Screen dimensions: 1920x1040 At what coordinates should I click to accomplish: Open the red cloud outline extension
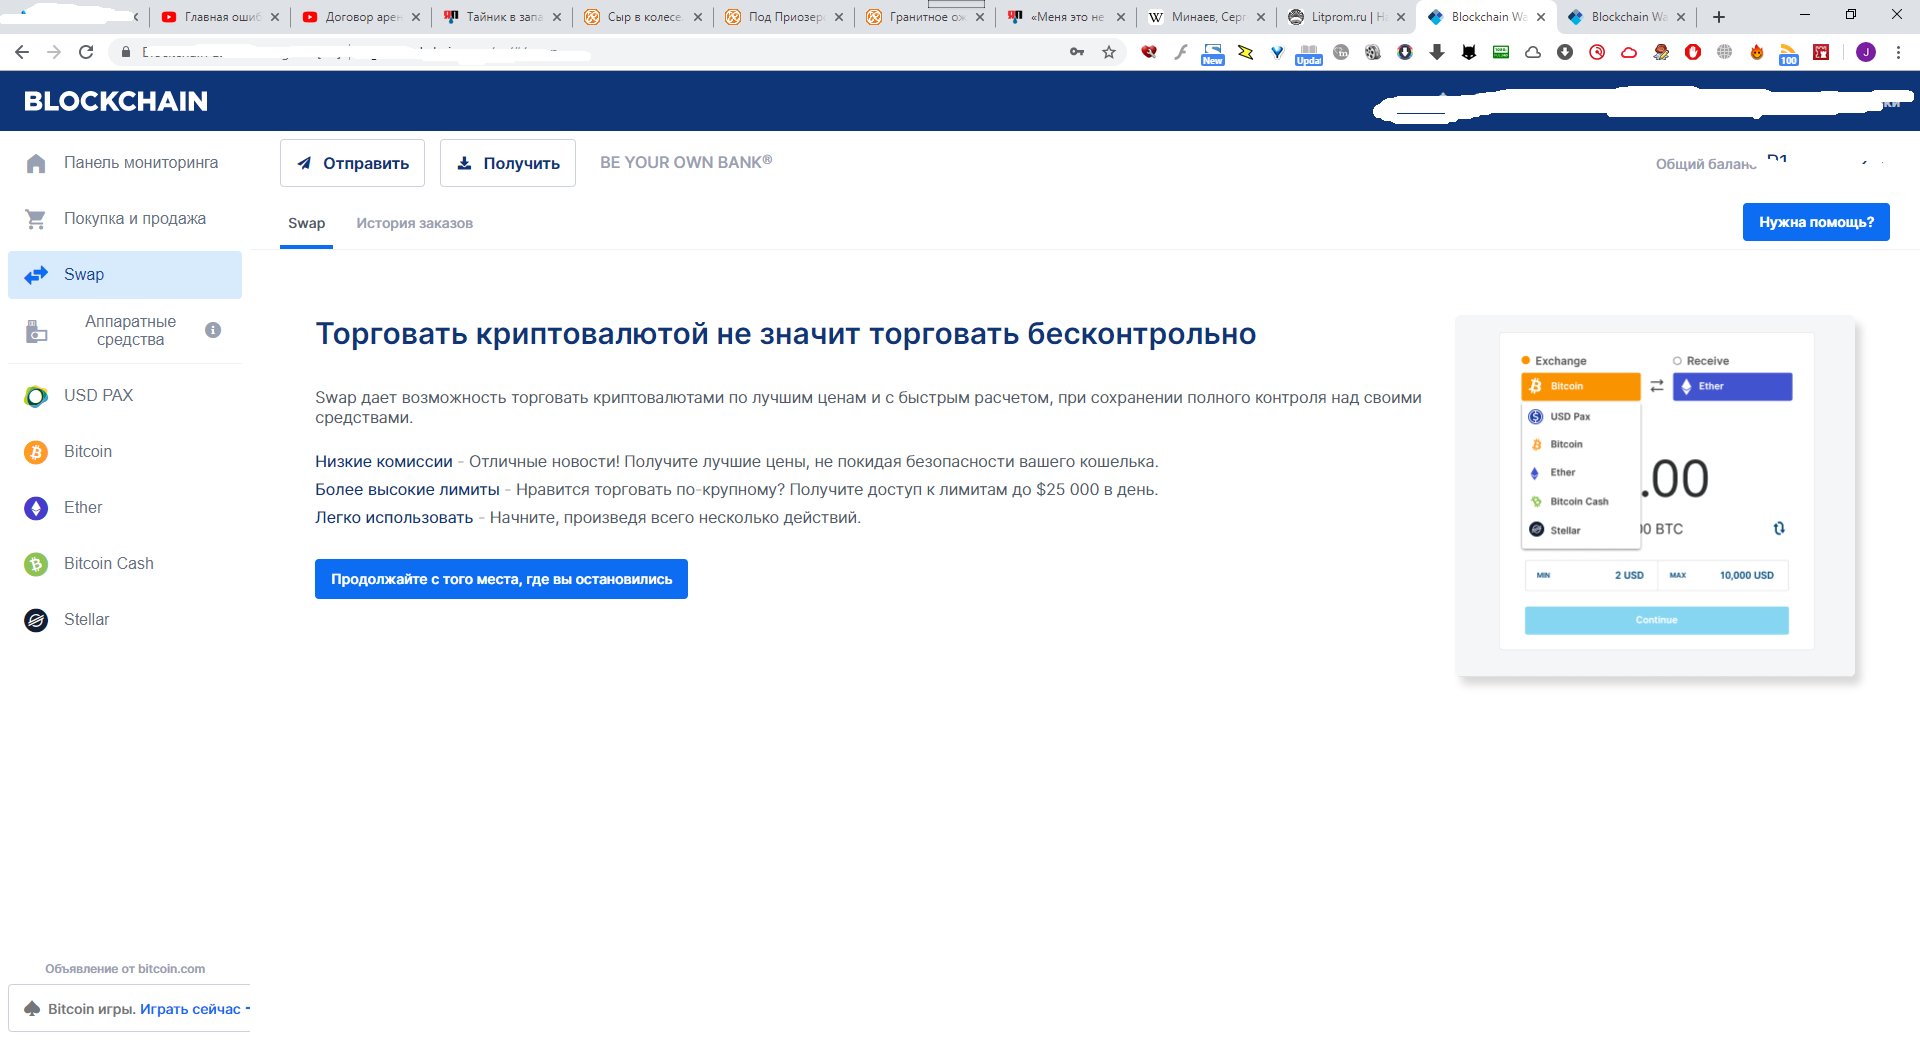click(1629, 52)
